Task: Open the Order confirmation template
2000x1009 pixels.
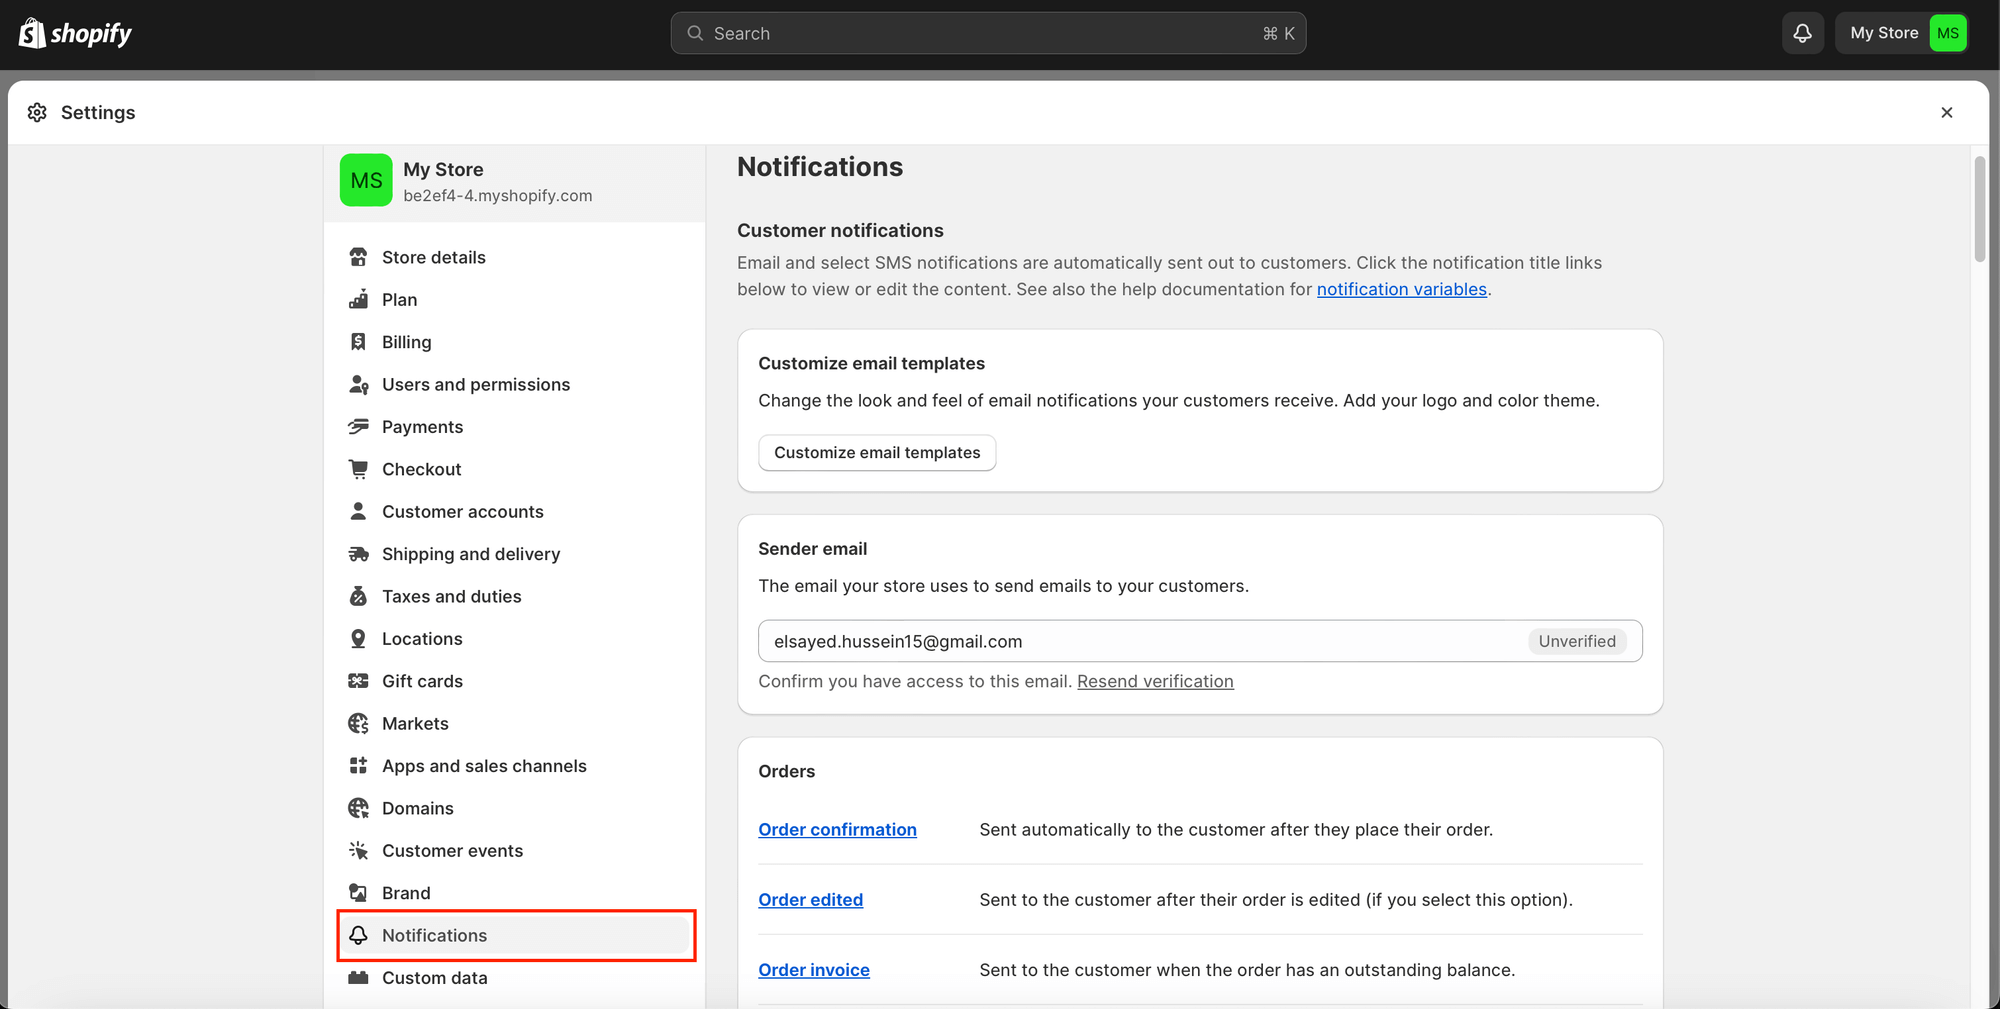Action: point(837,830)
